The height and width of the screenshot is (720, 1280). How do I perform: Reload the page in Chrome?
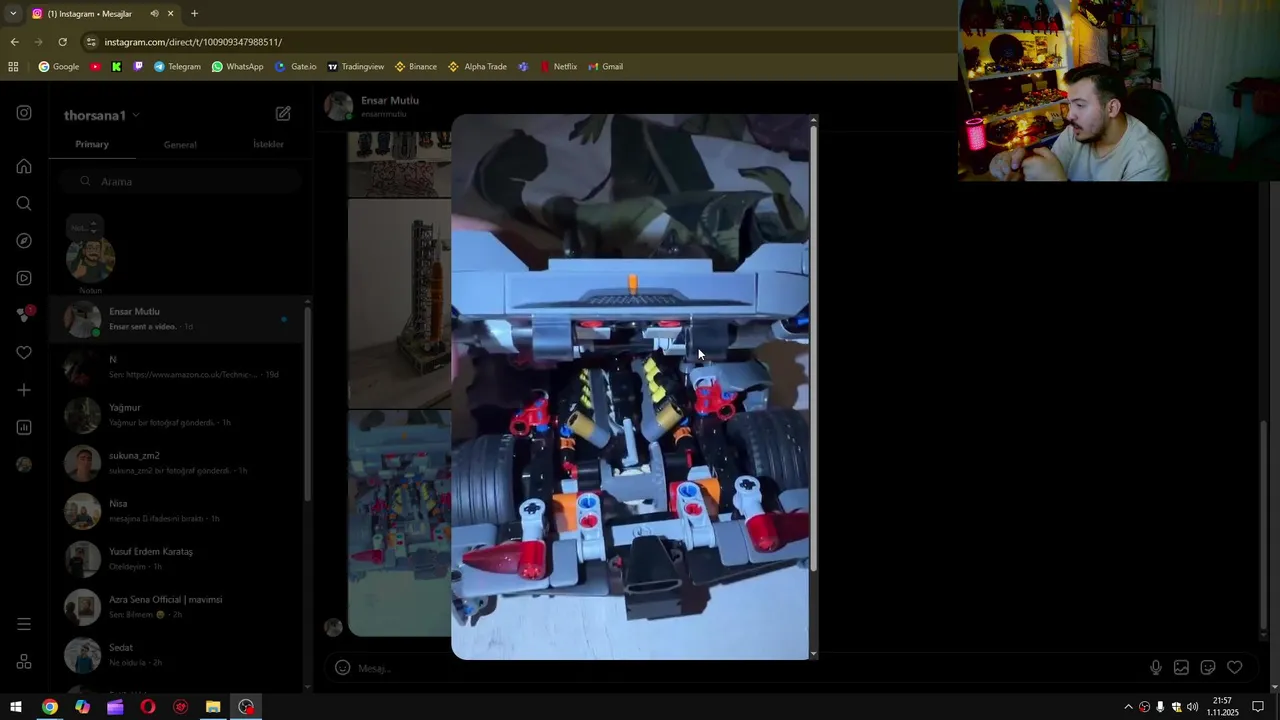pos(62,42)
